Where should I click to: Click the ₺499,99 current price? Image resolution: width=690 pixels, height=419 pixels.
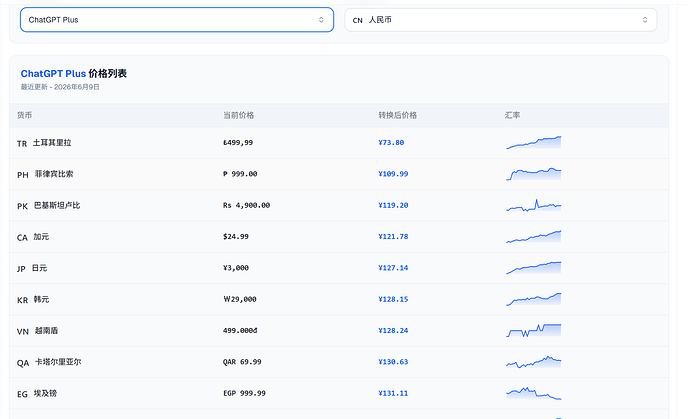click(x=238, y=143)
